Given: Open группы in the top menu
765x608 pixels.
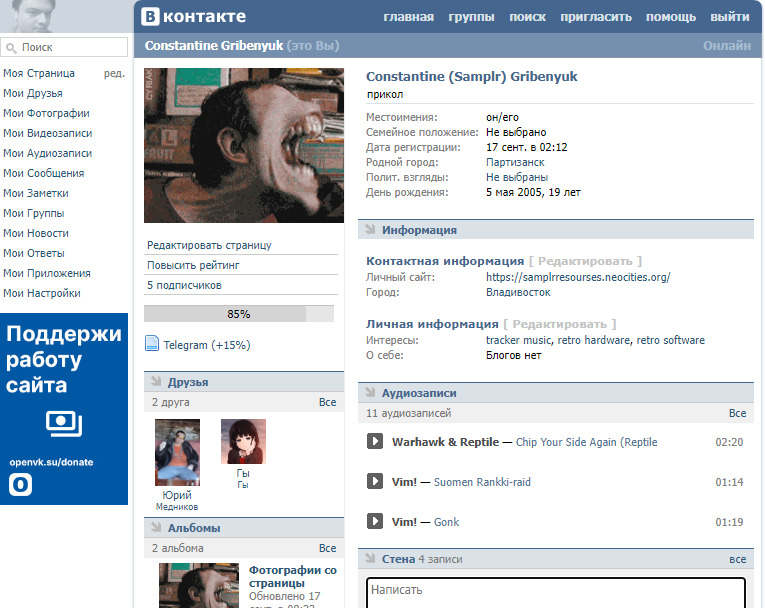Looking at the screenshot, I should click(471, 17).
